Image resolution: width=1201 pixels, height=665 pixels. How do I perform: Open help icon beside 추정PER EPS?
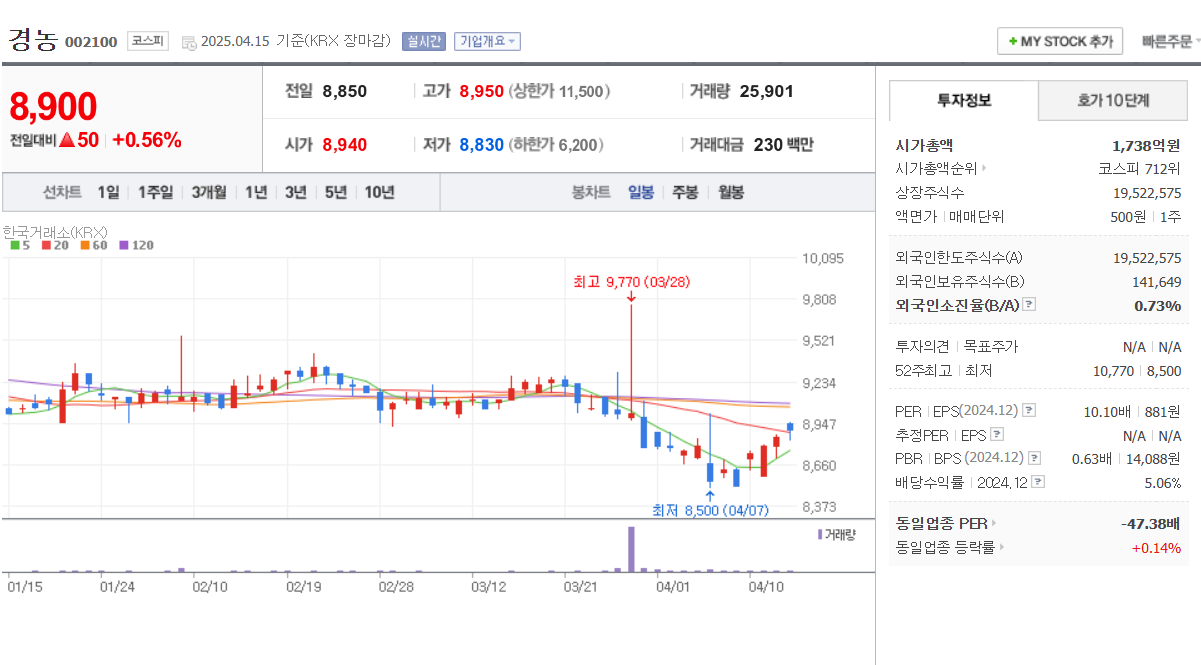tap(996, 435)
